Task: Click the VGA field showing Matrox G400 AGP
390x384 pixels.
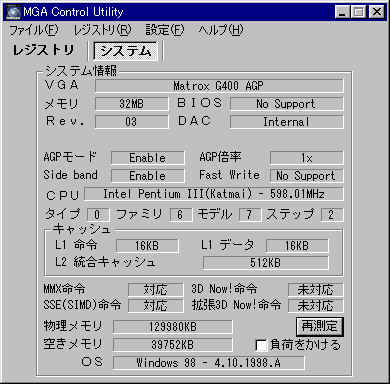Action: [x=219, y=86]
